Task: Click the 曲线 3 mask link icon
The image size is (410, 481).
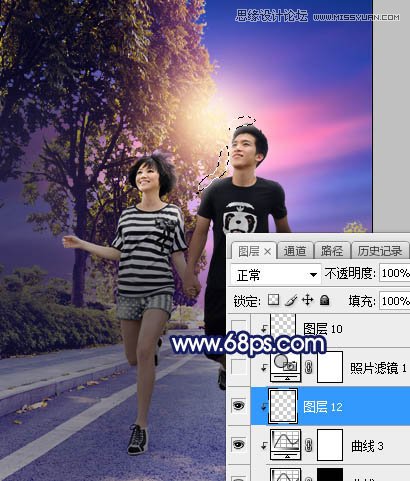Action: [309, 446]
